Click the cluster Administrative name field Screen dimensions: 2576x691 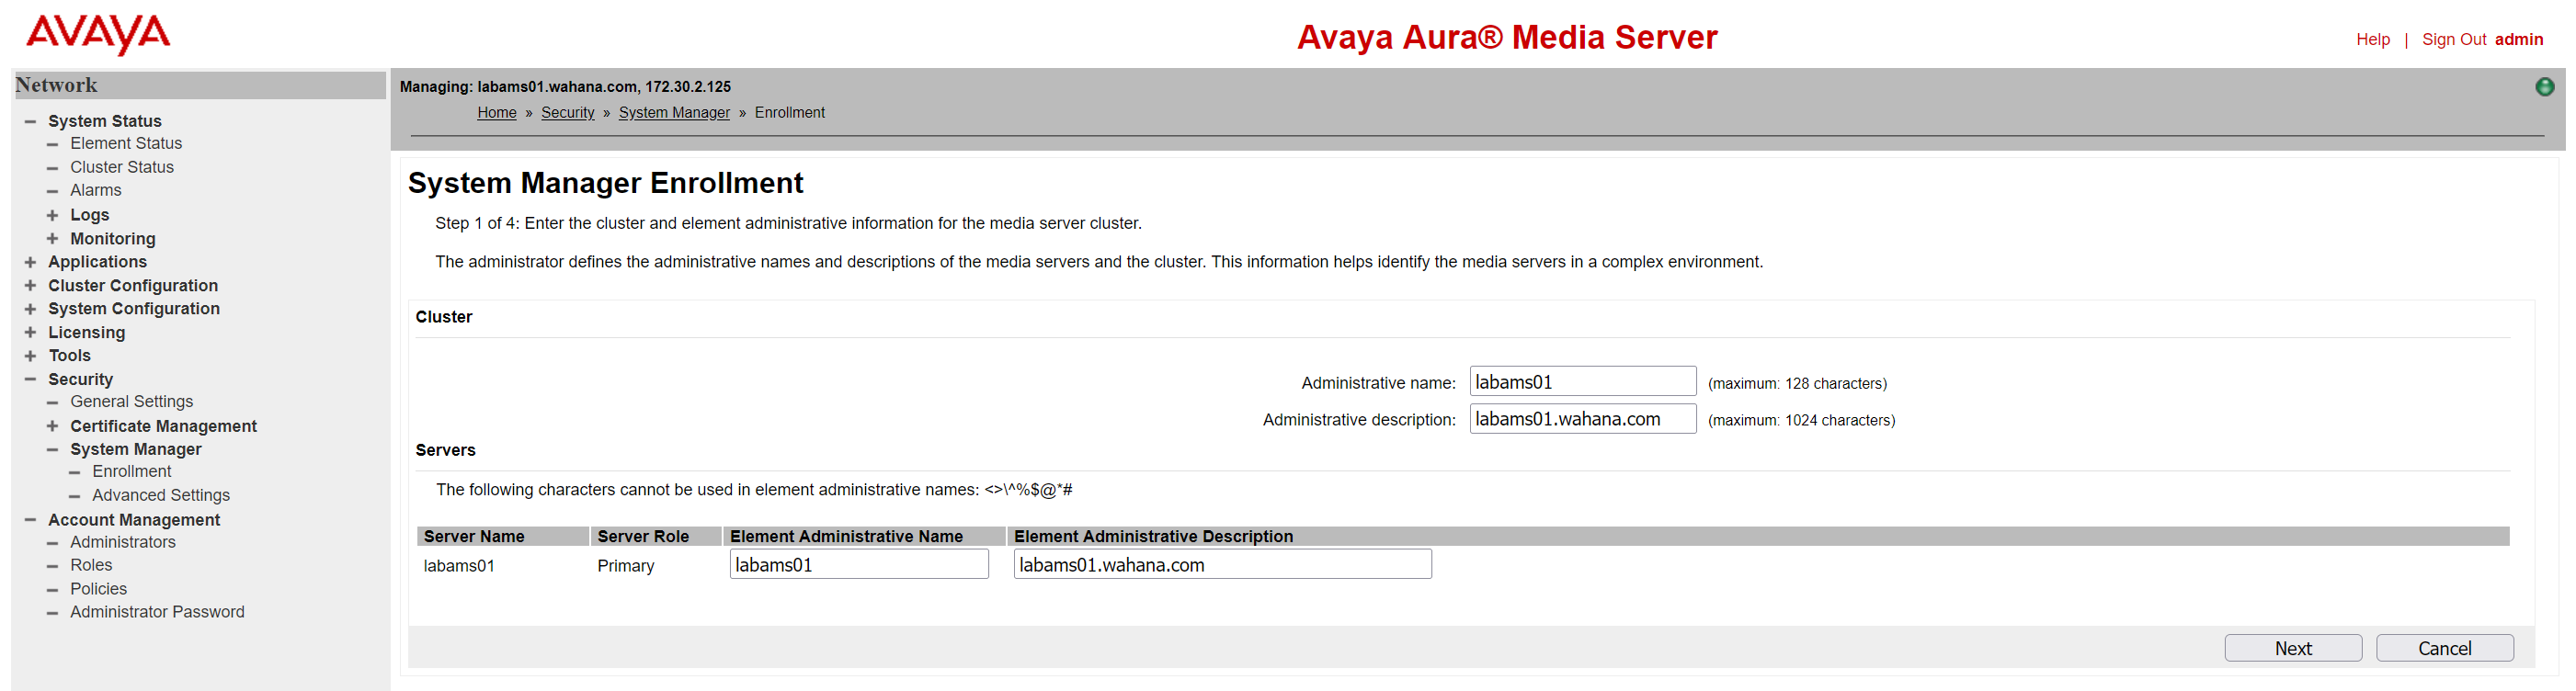coord(1581,382)
